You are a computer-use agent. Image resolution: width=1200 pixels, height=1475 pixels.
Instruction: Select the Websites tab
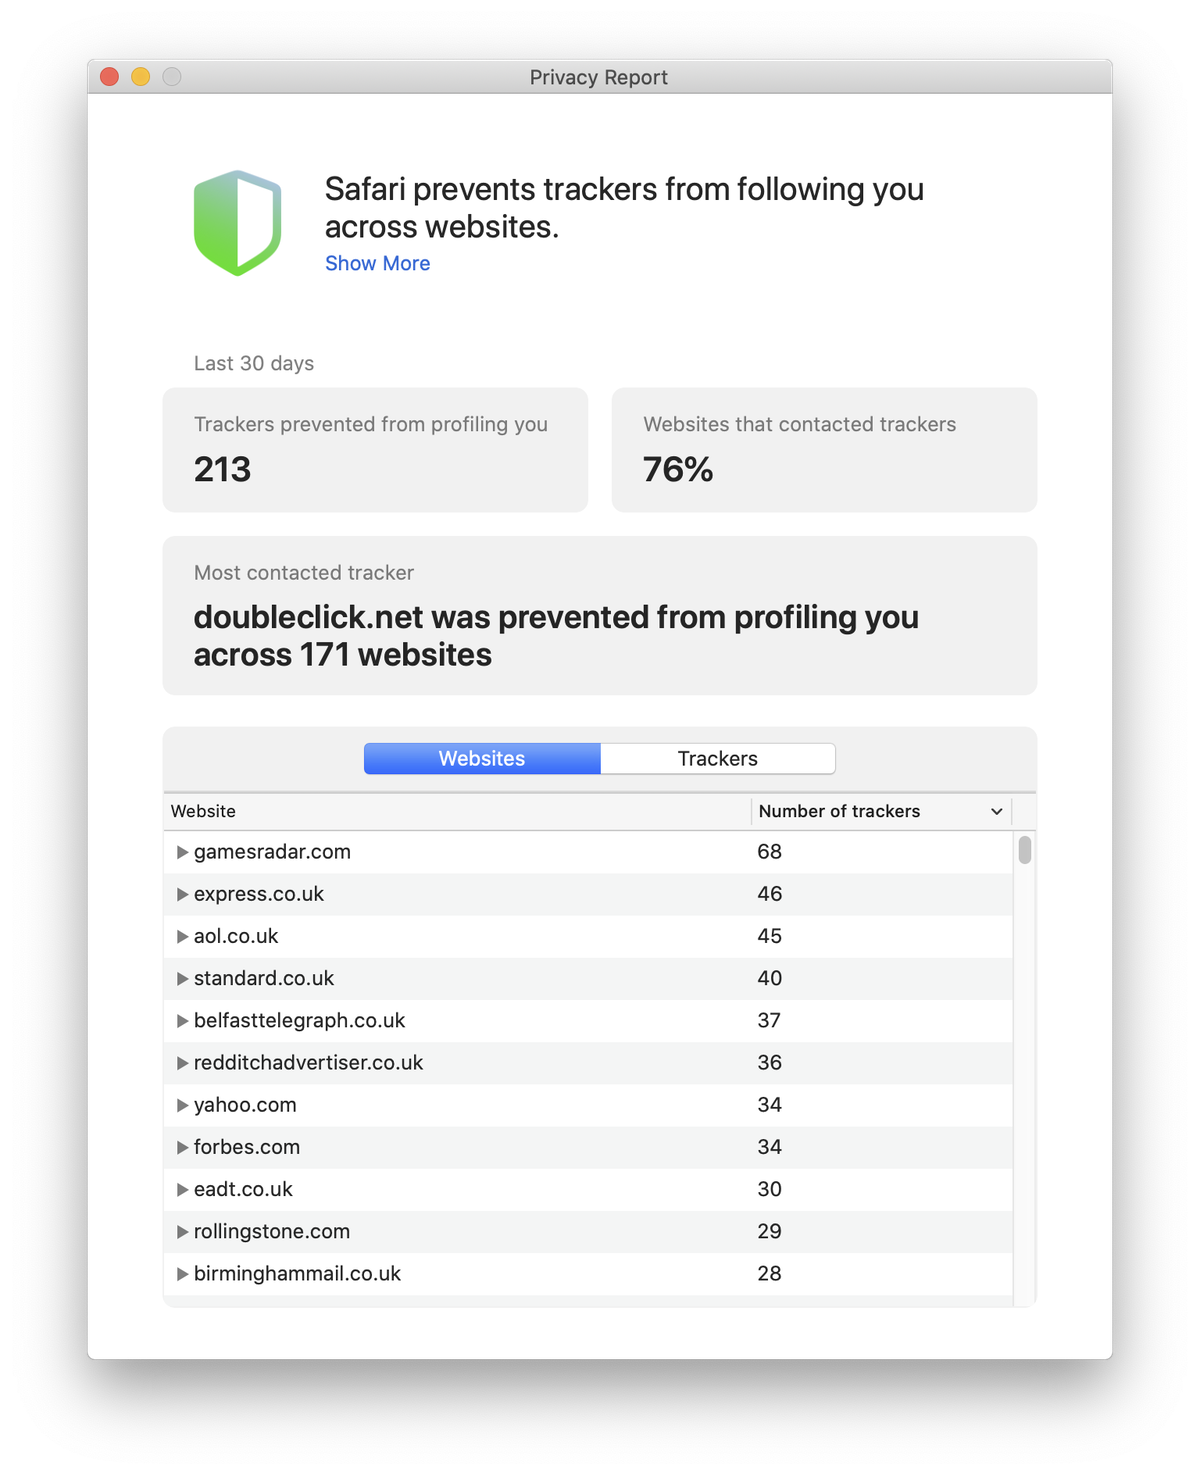pyautogui.click(x=482, y=758)
